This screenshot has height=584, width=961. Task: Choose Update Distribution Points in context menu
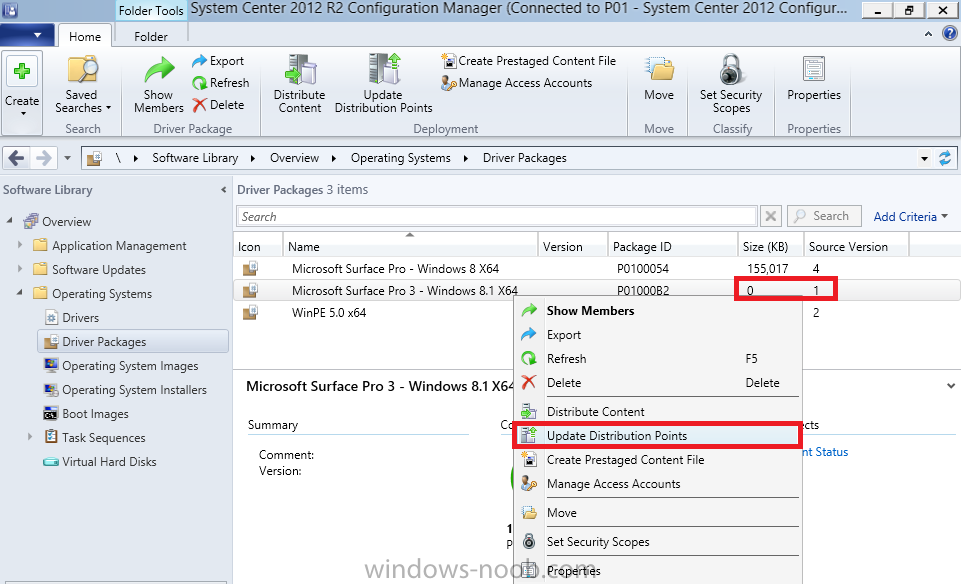tap(658, 436)
